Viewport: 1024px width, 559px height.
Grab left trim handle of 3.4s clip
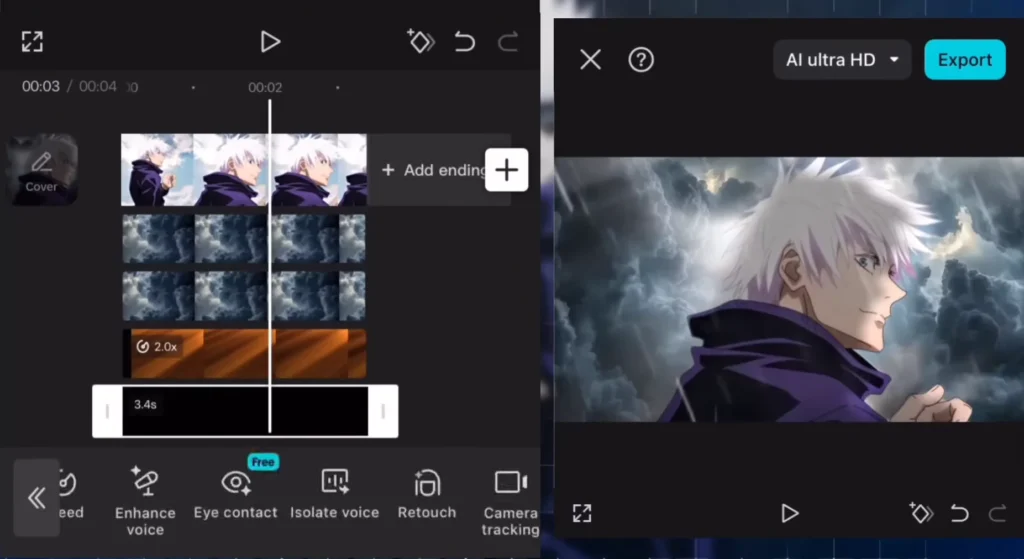point(107,411)
